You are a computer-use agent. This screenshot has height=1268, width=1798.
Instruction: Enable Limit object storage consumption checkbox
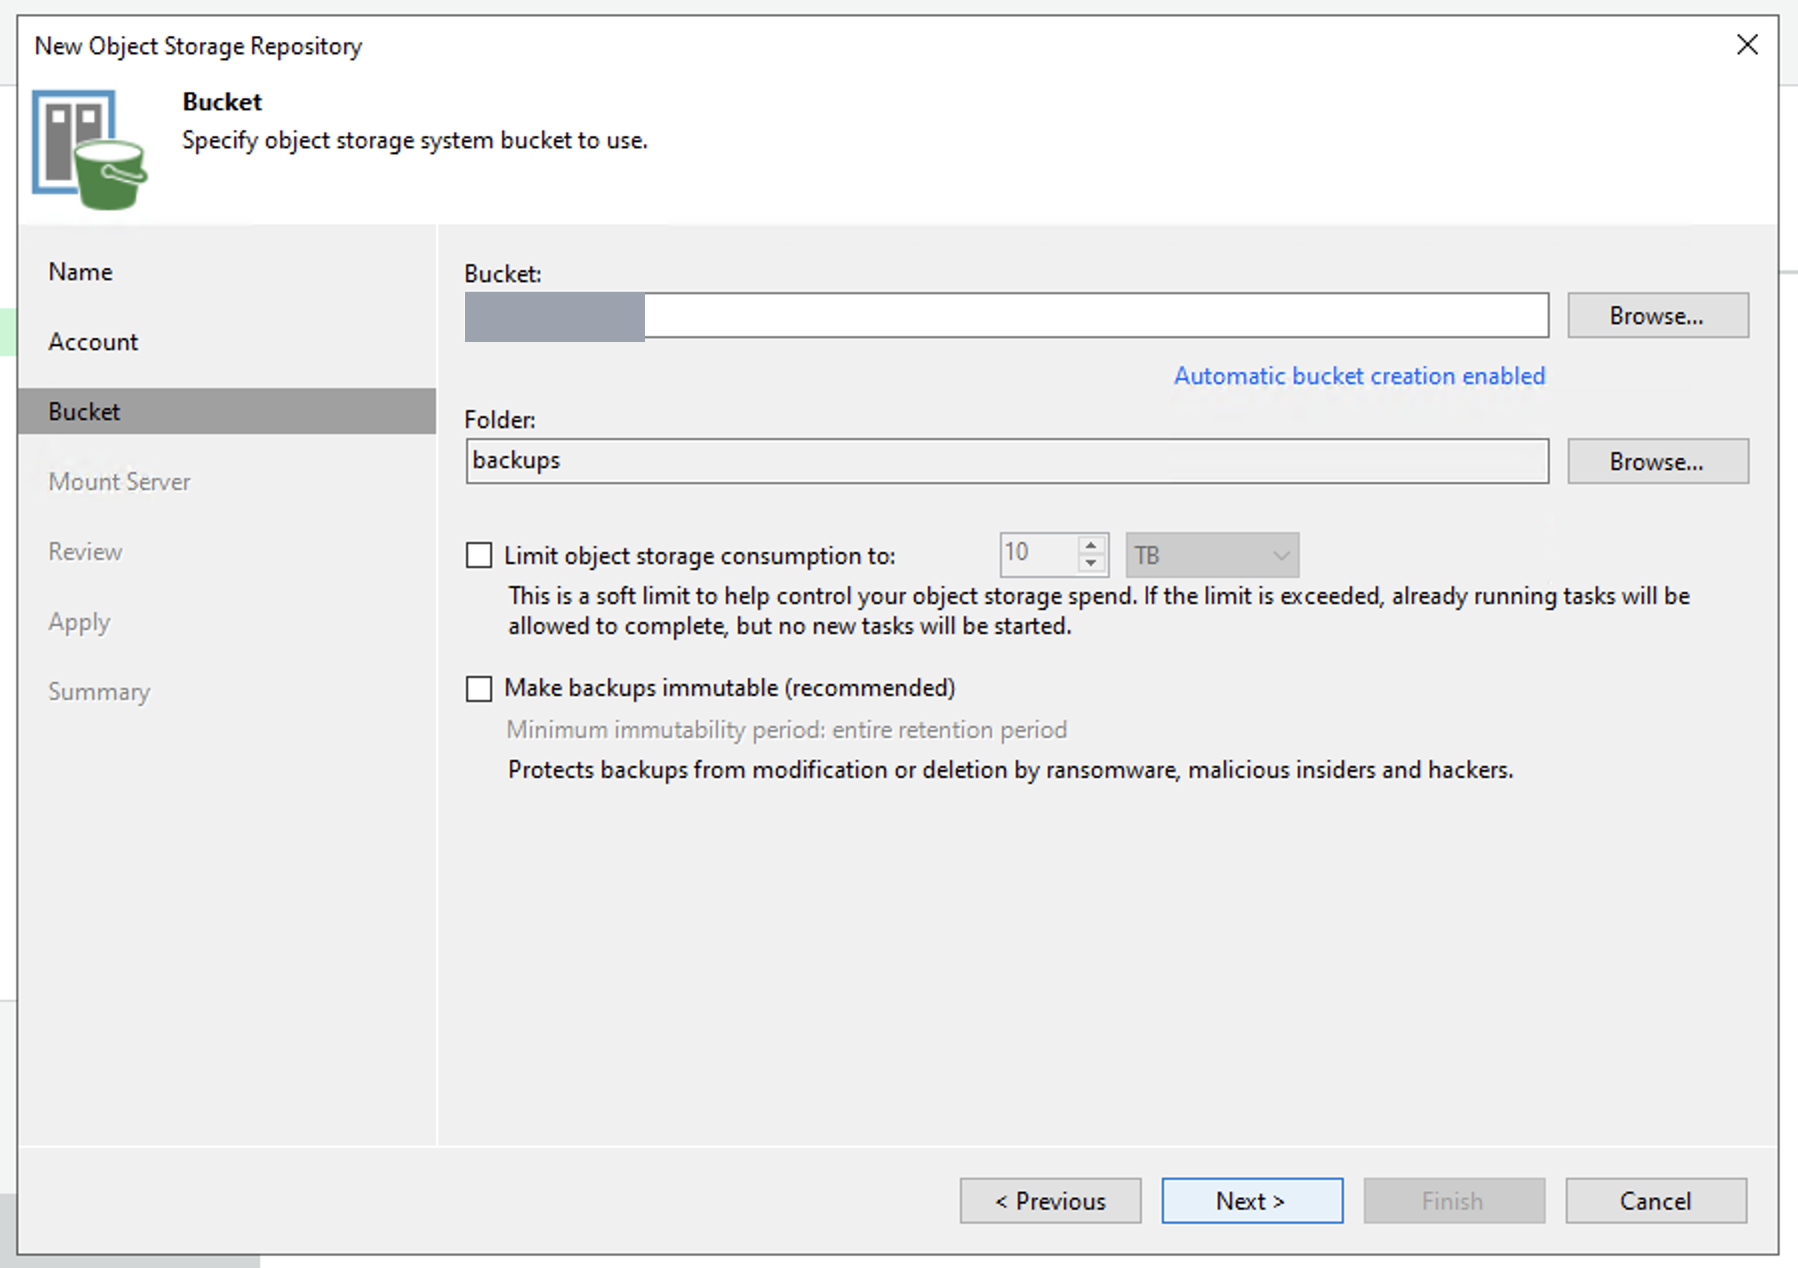tap(479, 555)
